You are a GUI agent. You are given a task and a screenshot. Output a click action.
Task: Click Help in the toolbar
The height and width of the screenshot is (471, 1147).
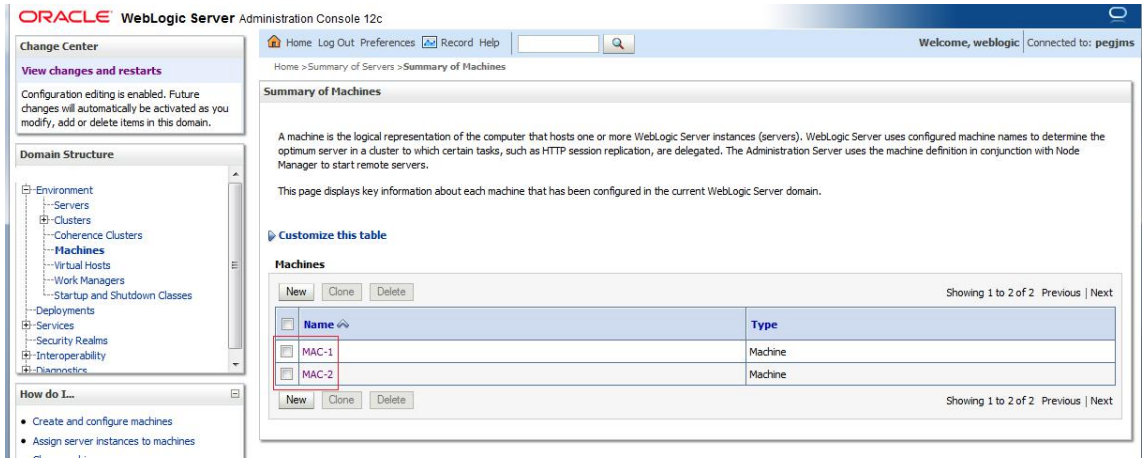[489, 42]
